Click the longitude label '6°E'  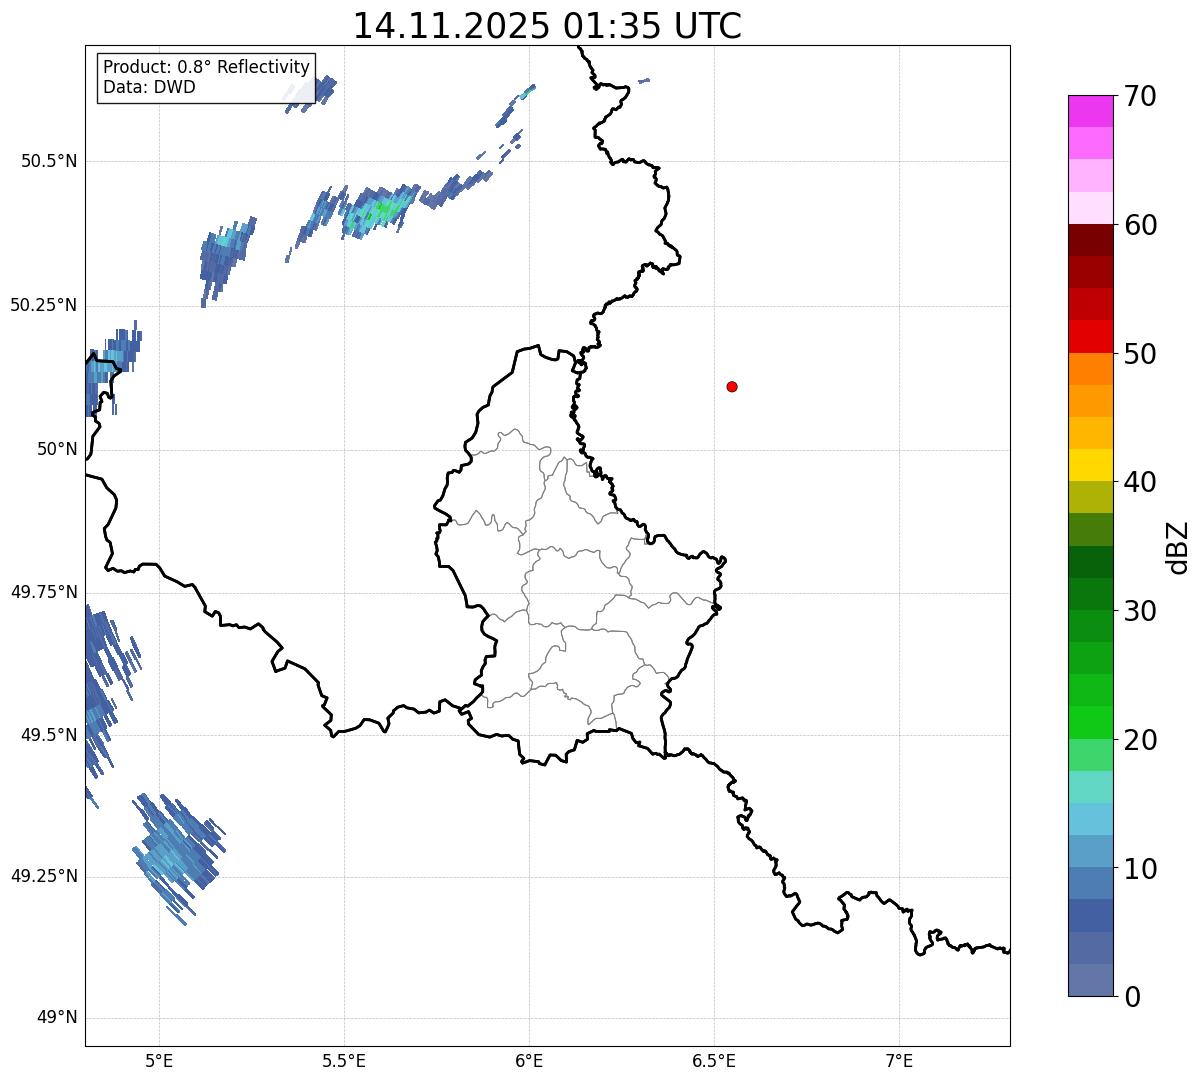[529, 1061]
